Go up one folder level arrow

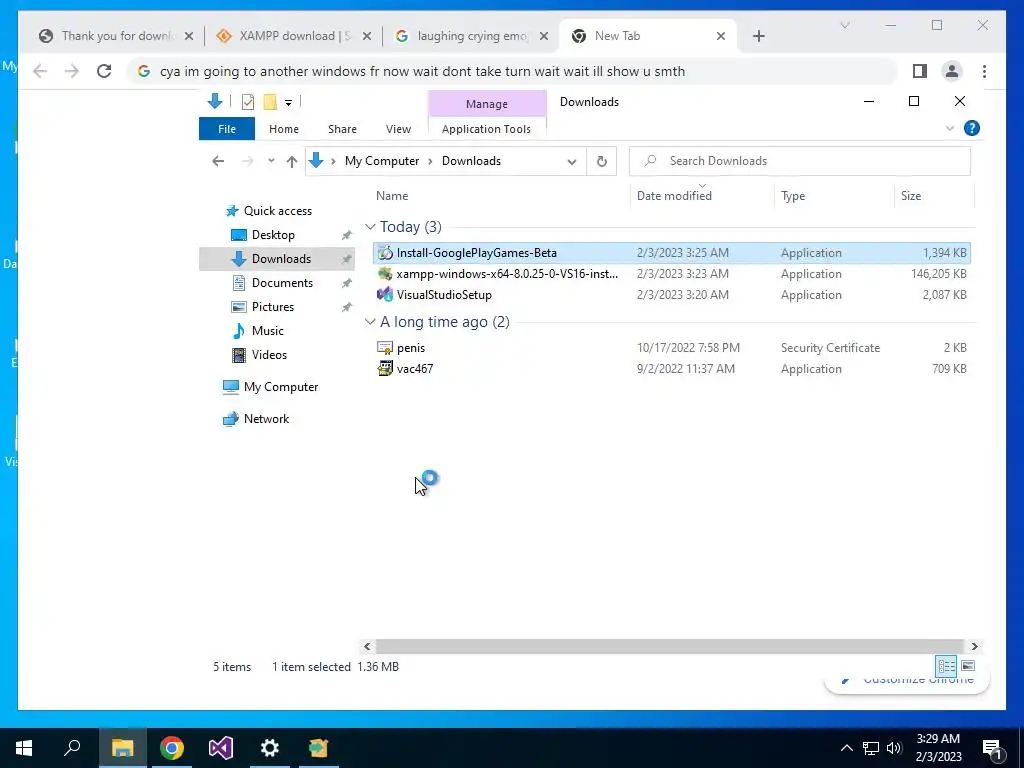coord(291,161)
